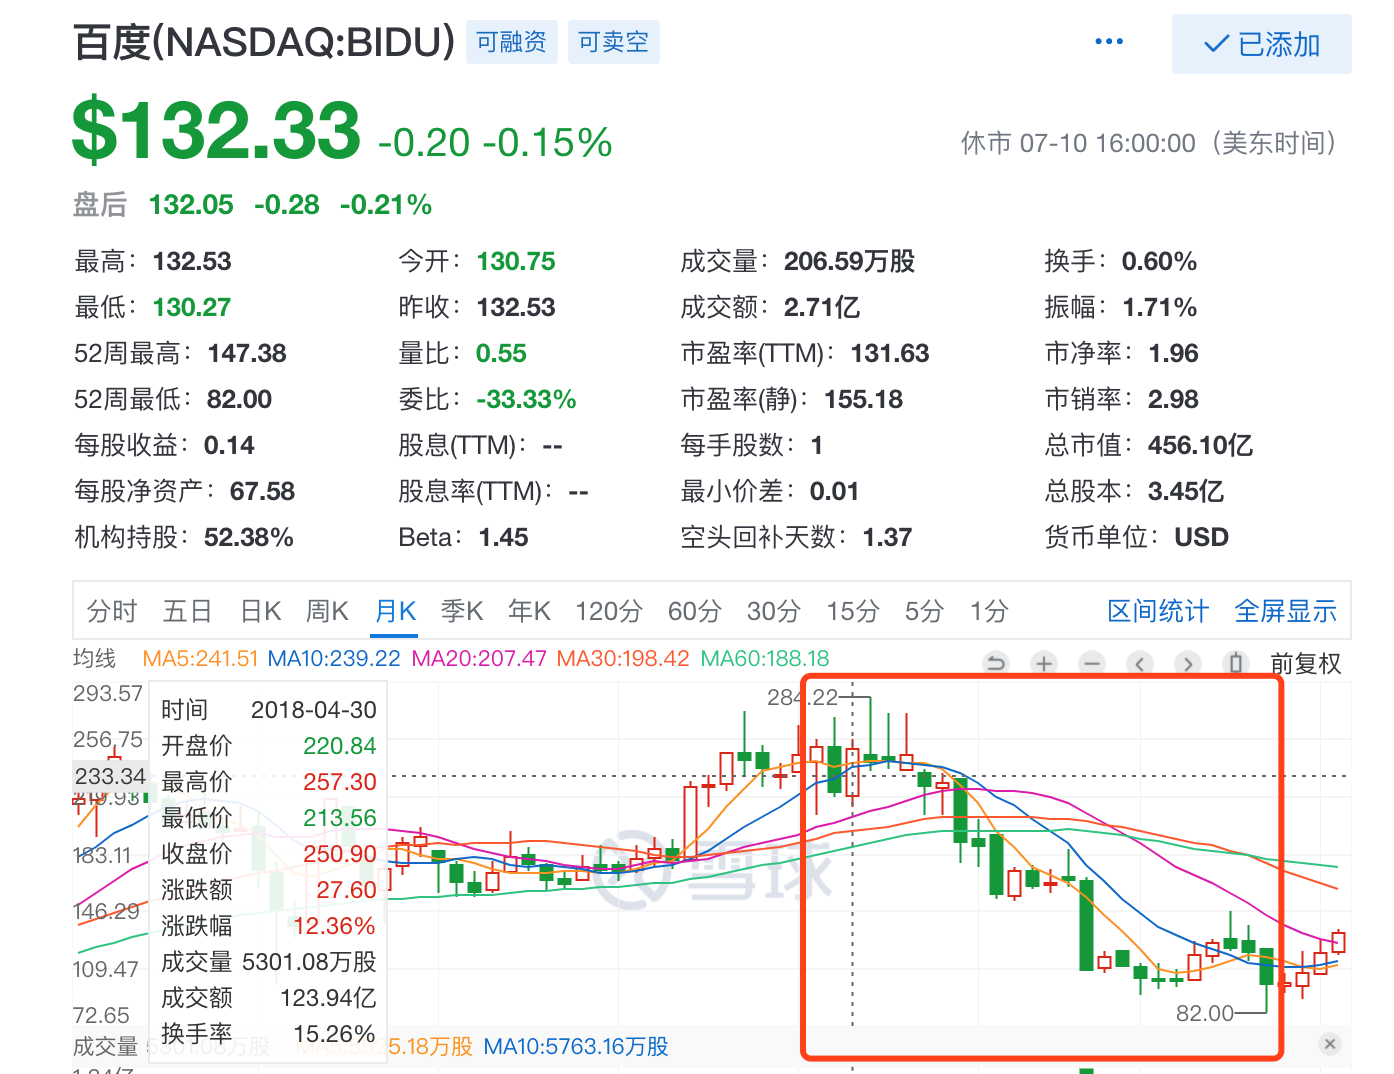Screen dimensions: 1394x1074
Task: Select the 月K chart tab
Action: tap(396, 611)
